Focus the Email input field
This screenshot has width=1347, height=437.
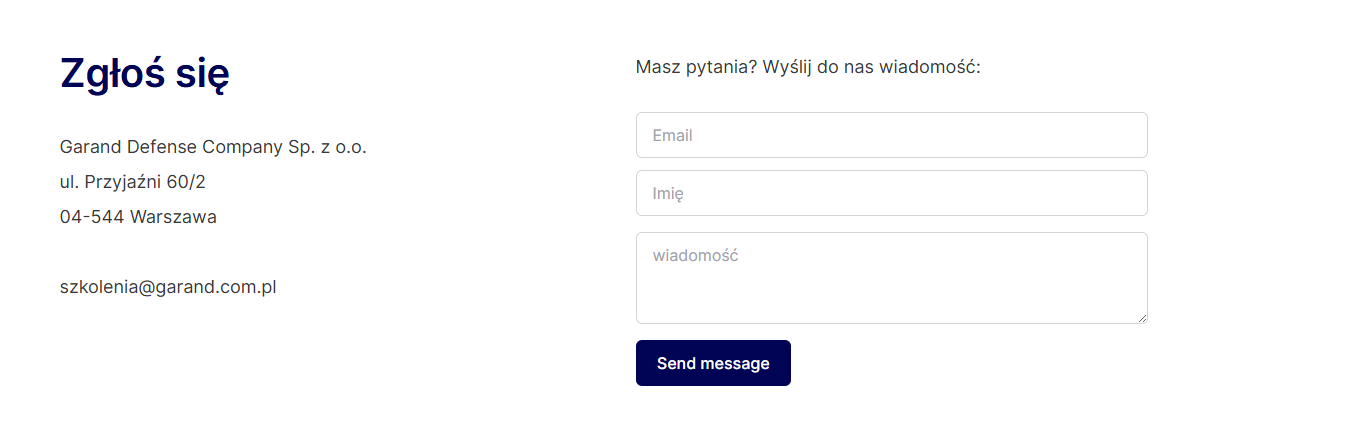(x=891, y=135)
